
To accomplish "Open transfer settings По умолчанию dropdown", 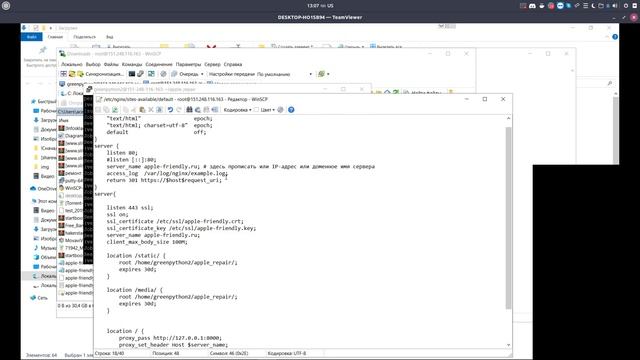I will pyautogui.click(x=284, y=74).
